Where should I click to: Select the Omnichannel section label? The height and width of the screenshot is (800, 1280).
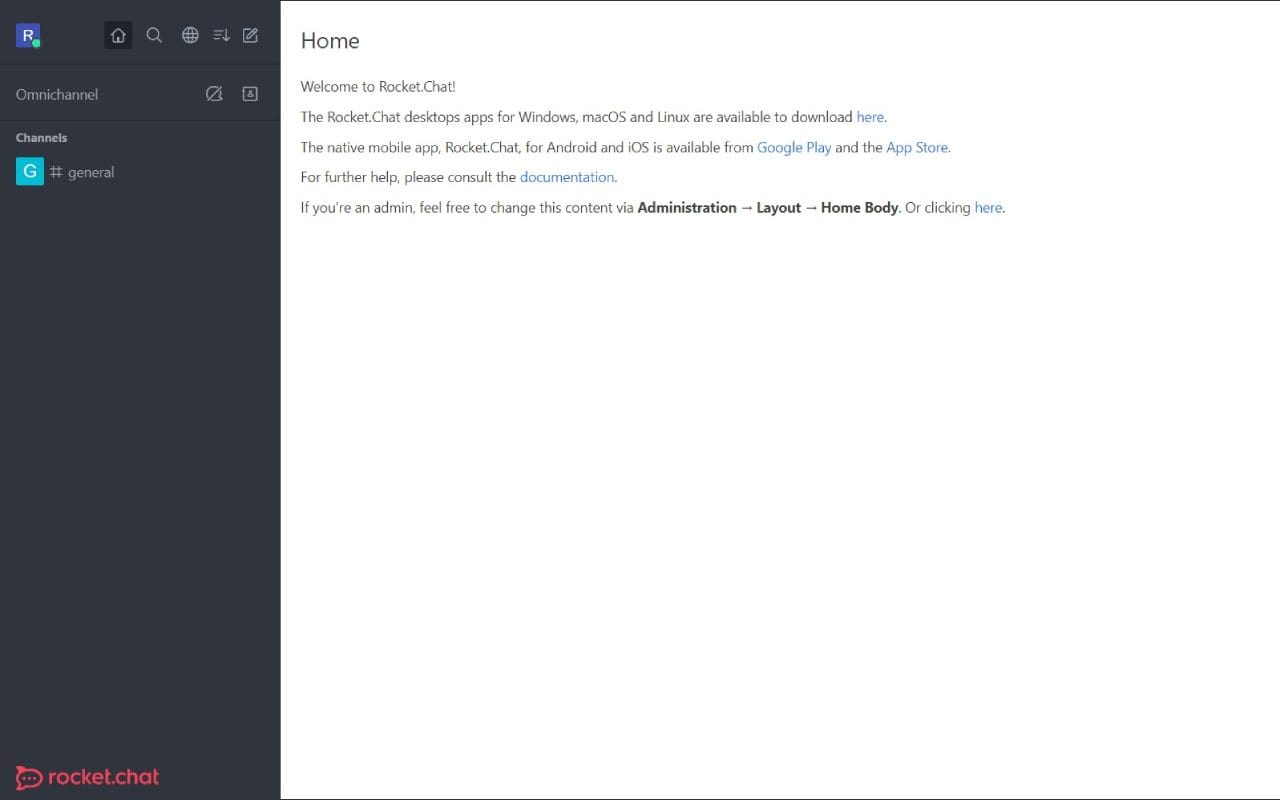[x=57, y=94]
